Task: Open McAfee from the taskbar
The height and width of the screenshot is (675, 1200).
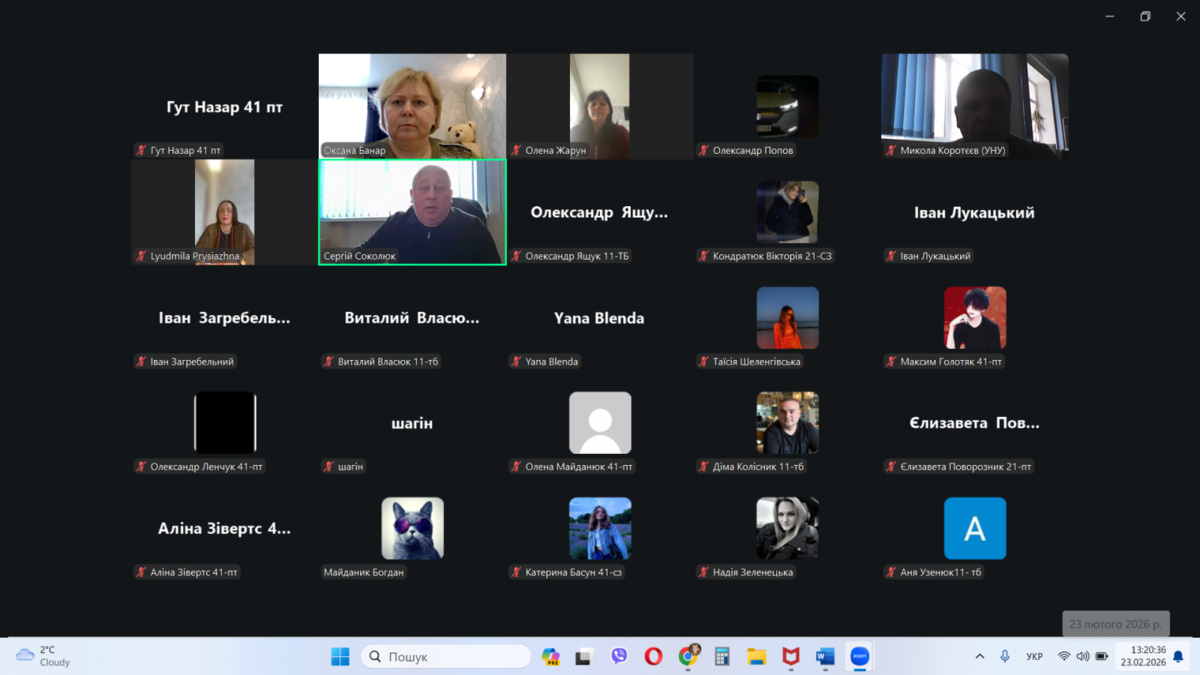Action: coord(791,656)
